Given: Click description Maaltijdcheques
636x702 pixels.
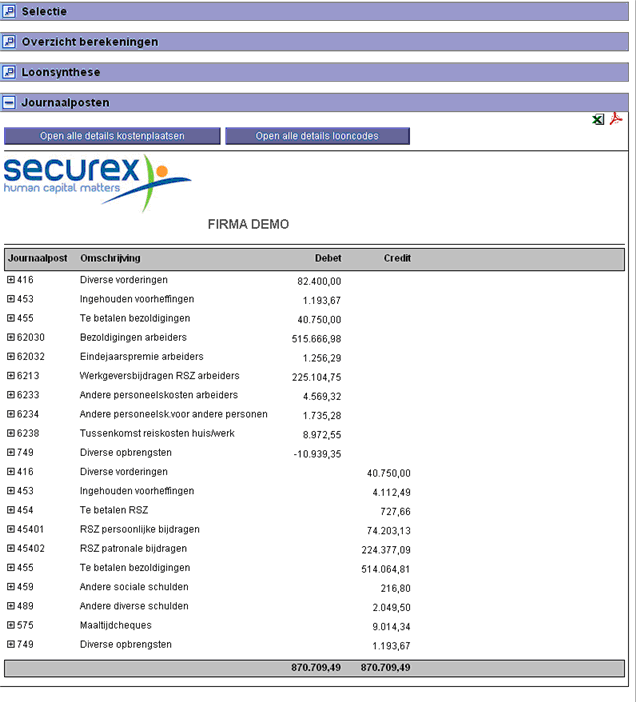Looking at the screenshot, I should 115,625.
